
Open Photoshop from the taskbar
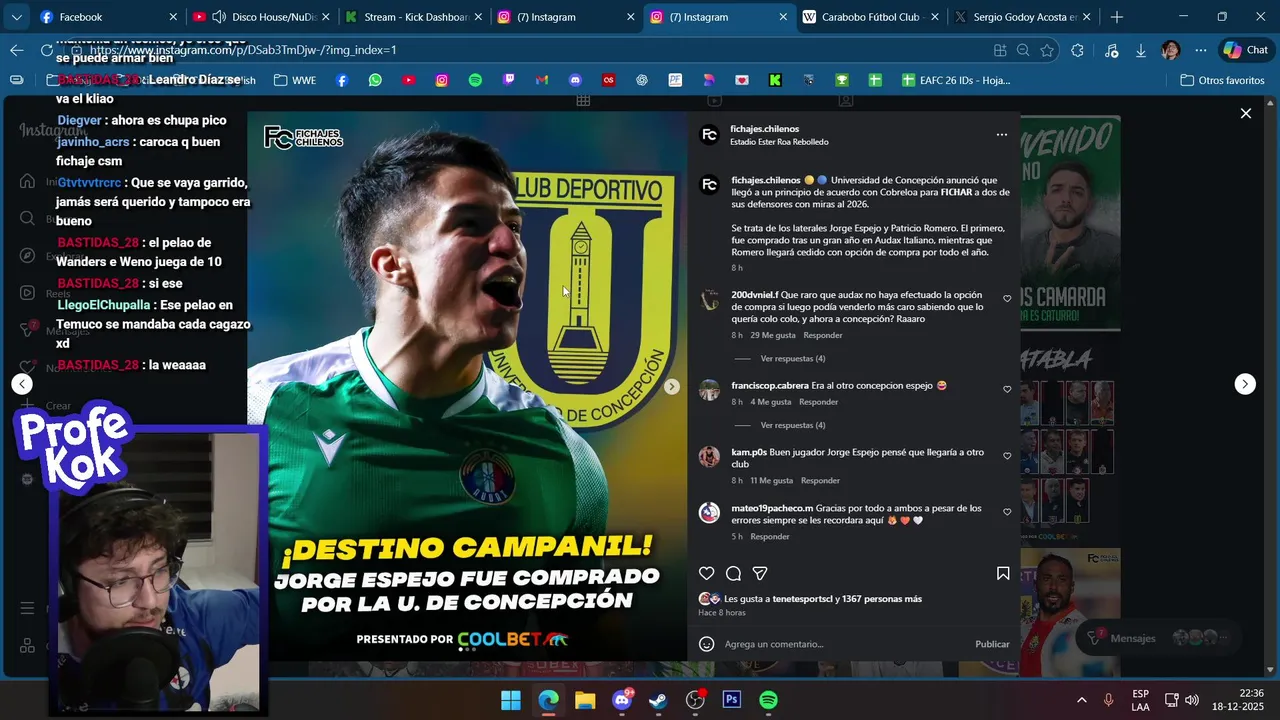tap(732, 700)
